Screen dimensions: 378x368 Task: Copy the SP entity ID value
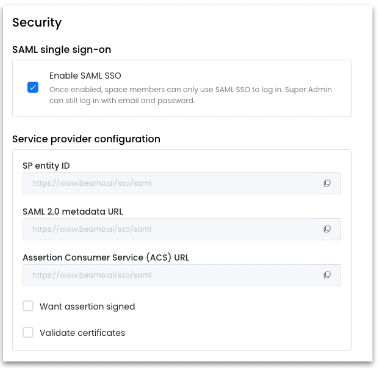(327, 183)
